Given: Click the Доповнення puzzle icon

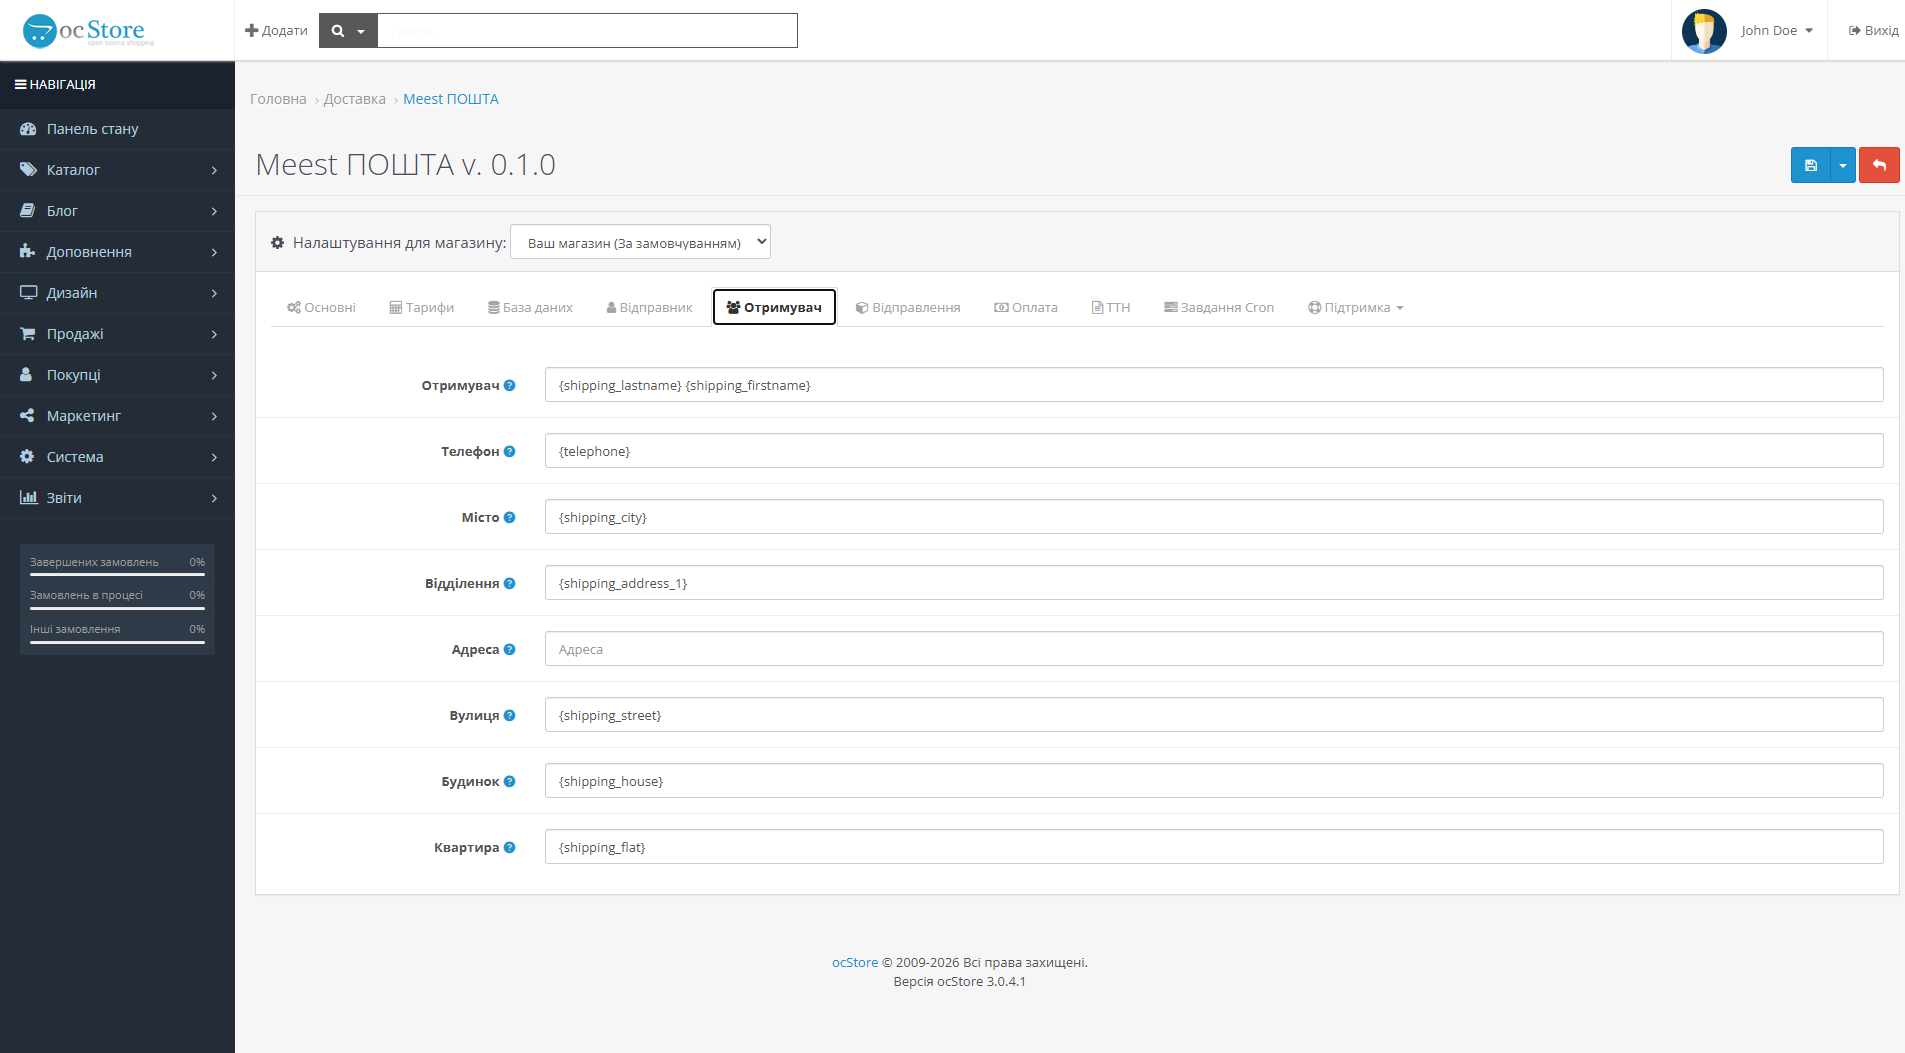Looking at the screenshot, I should pos(28,252).
